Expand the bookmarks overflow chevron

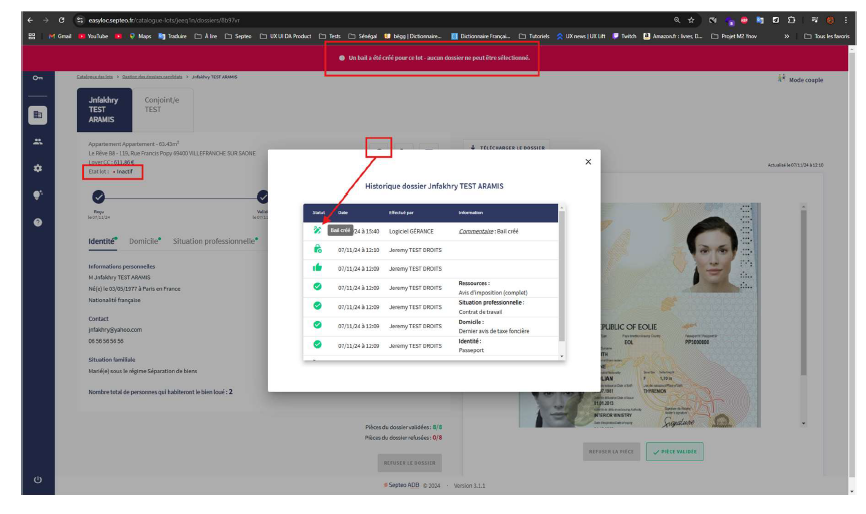[787, 35]
